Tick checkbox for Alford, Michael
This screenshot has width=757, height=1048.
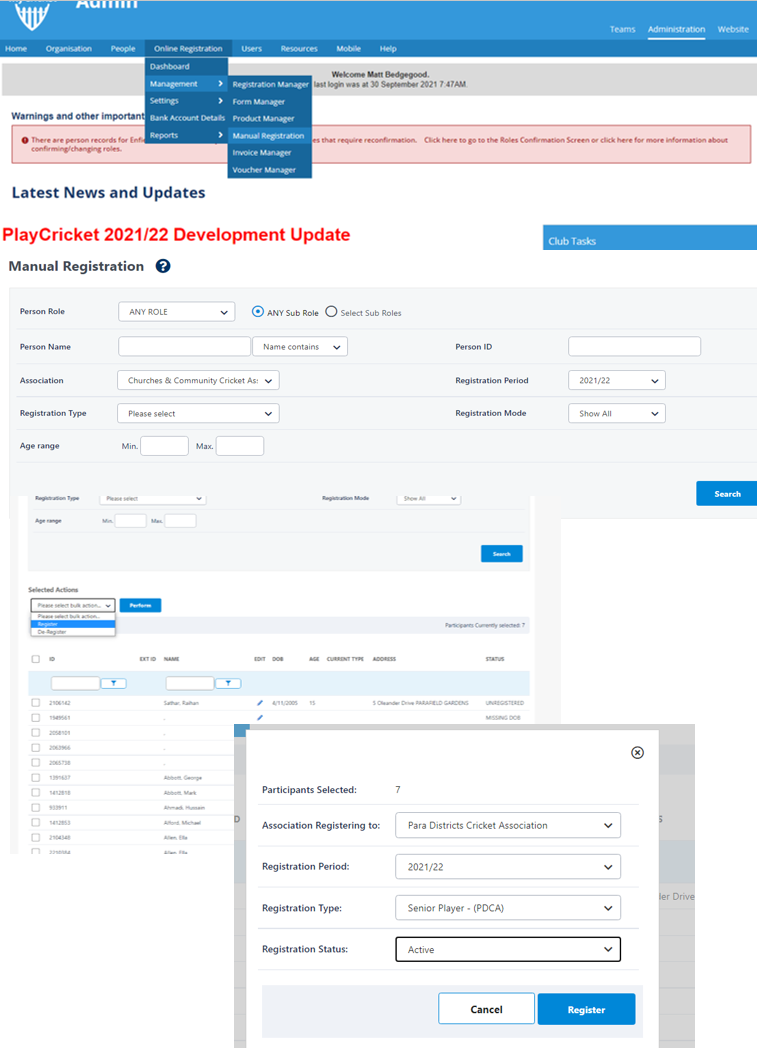point(35,823)
